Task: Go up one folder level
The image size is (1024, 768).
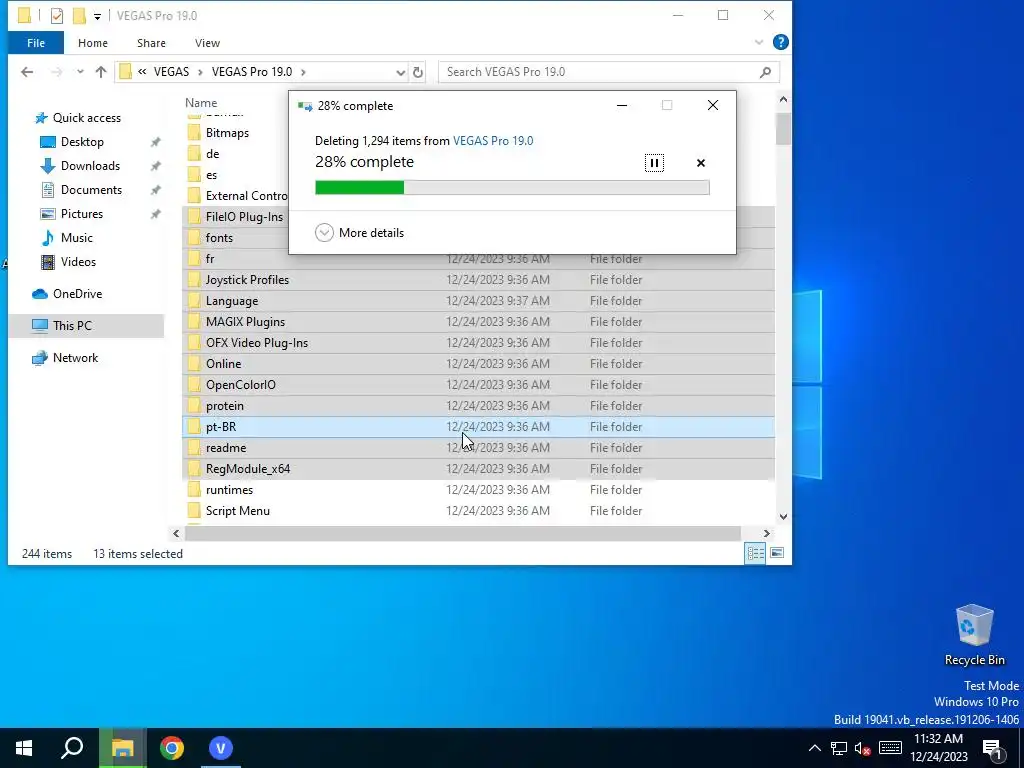Action: [101, 72]
